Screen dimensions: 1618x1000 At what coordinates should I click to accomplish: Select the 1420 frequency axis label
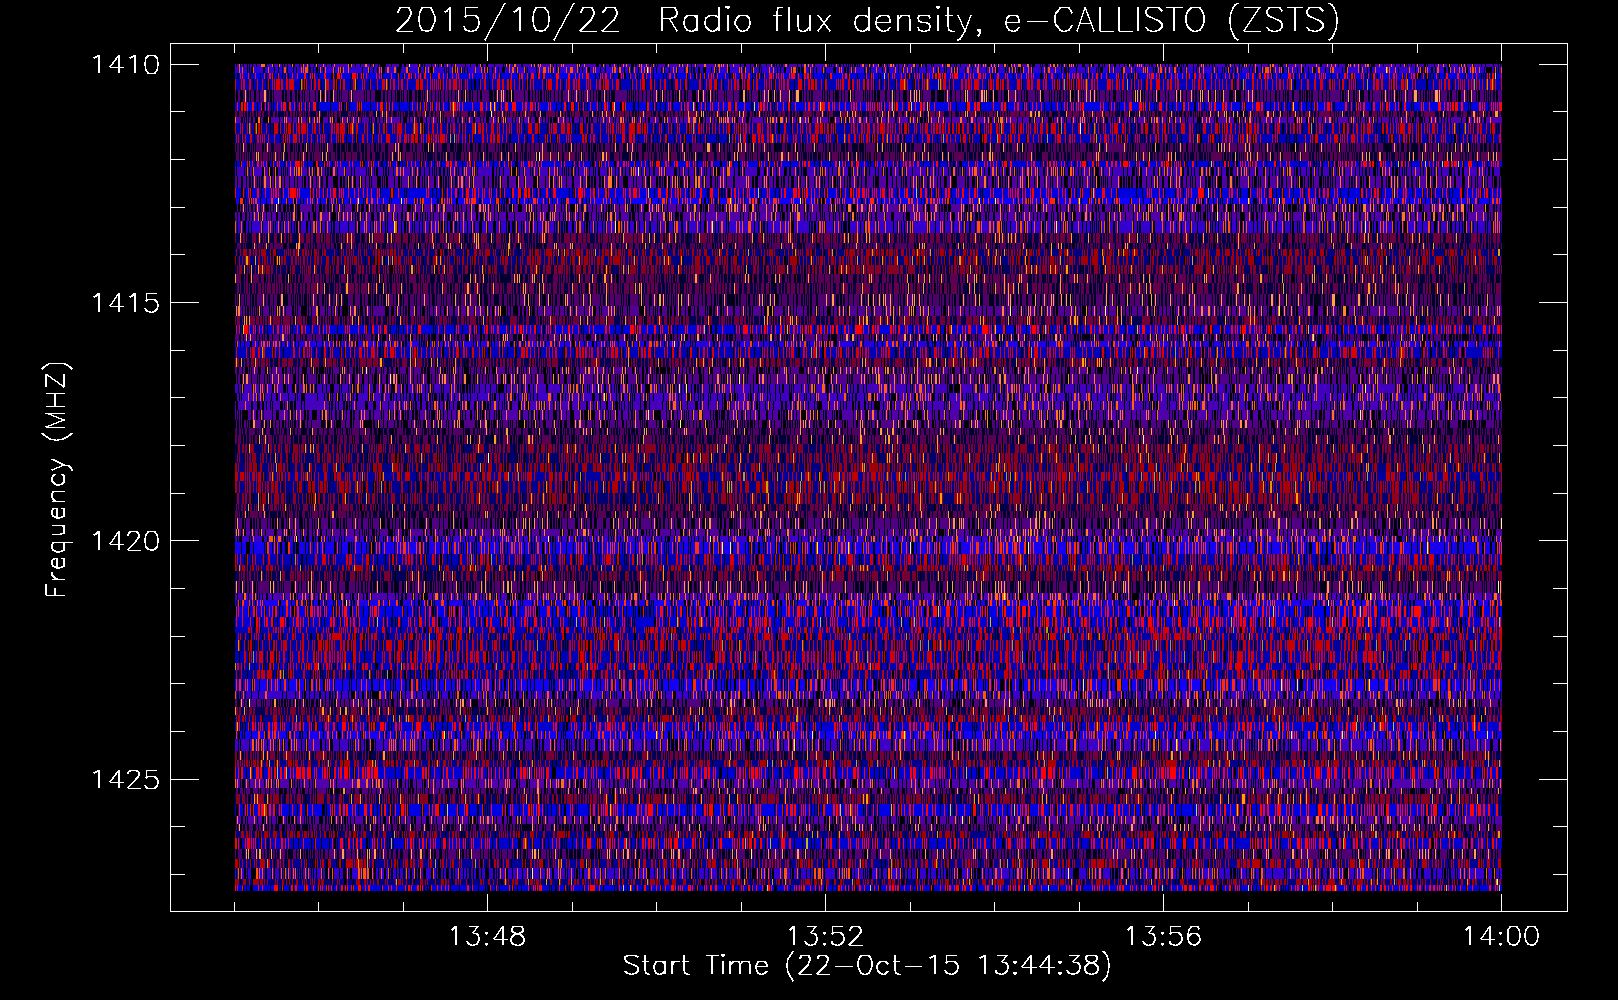click(x=125, y=541)
